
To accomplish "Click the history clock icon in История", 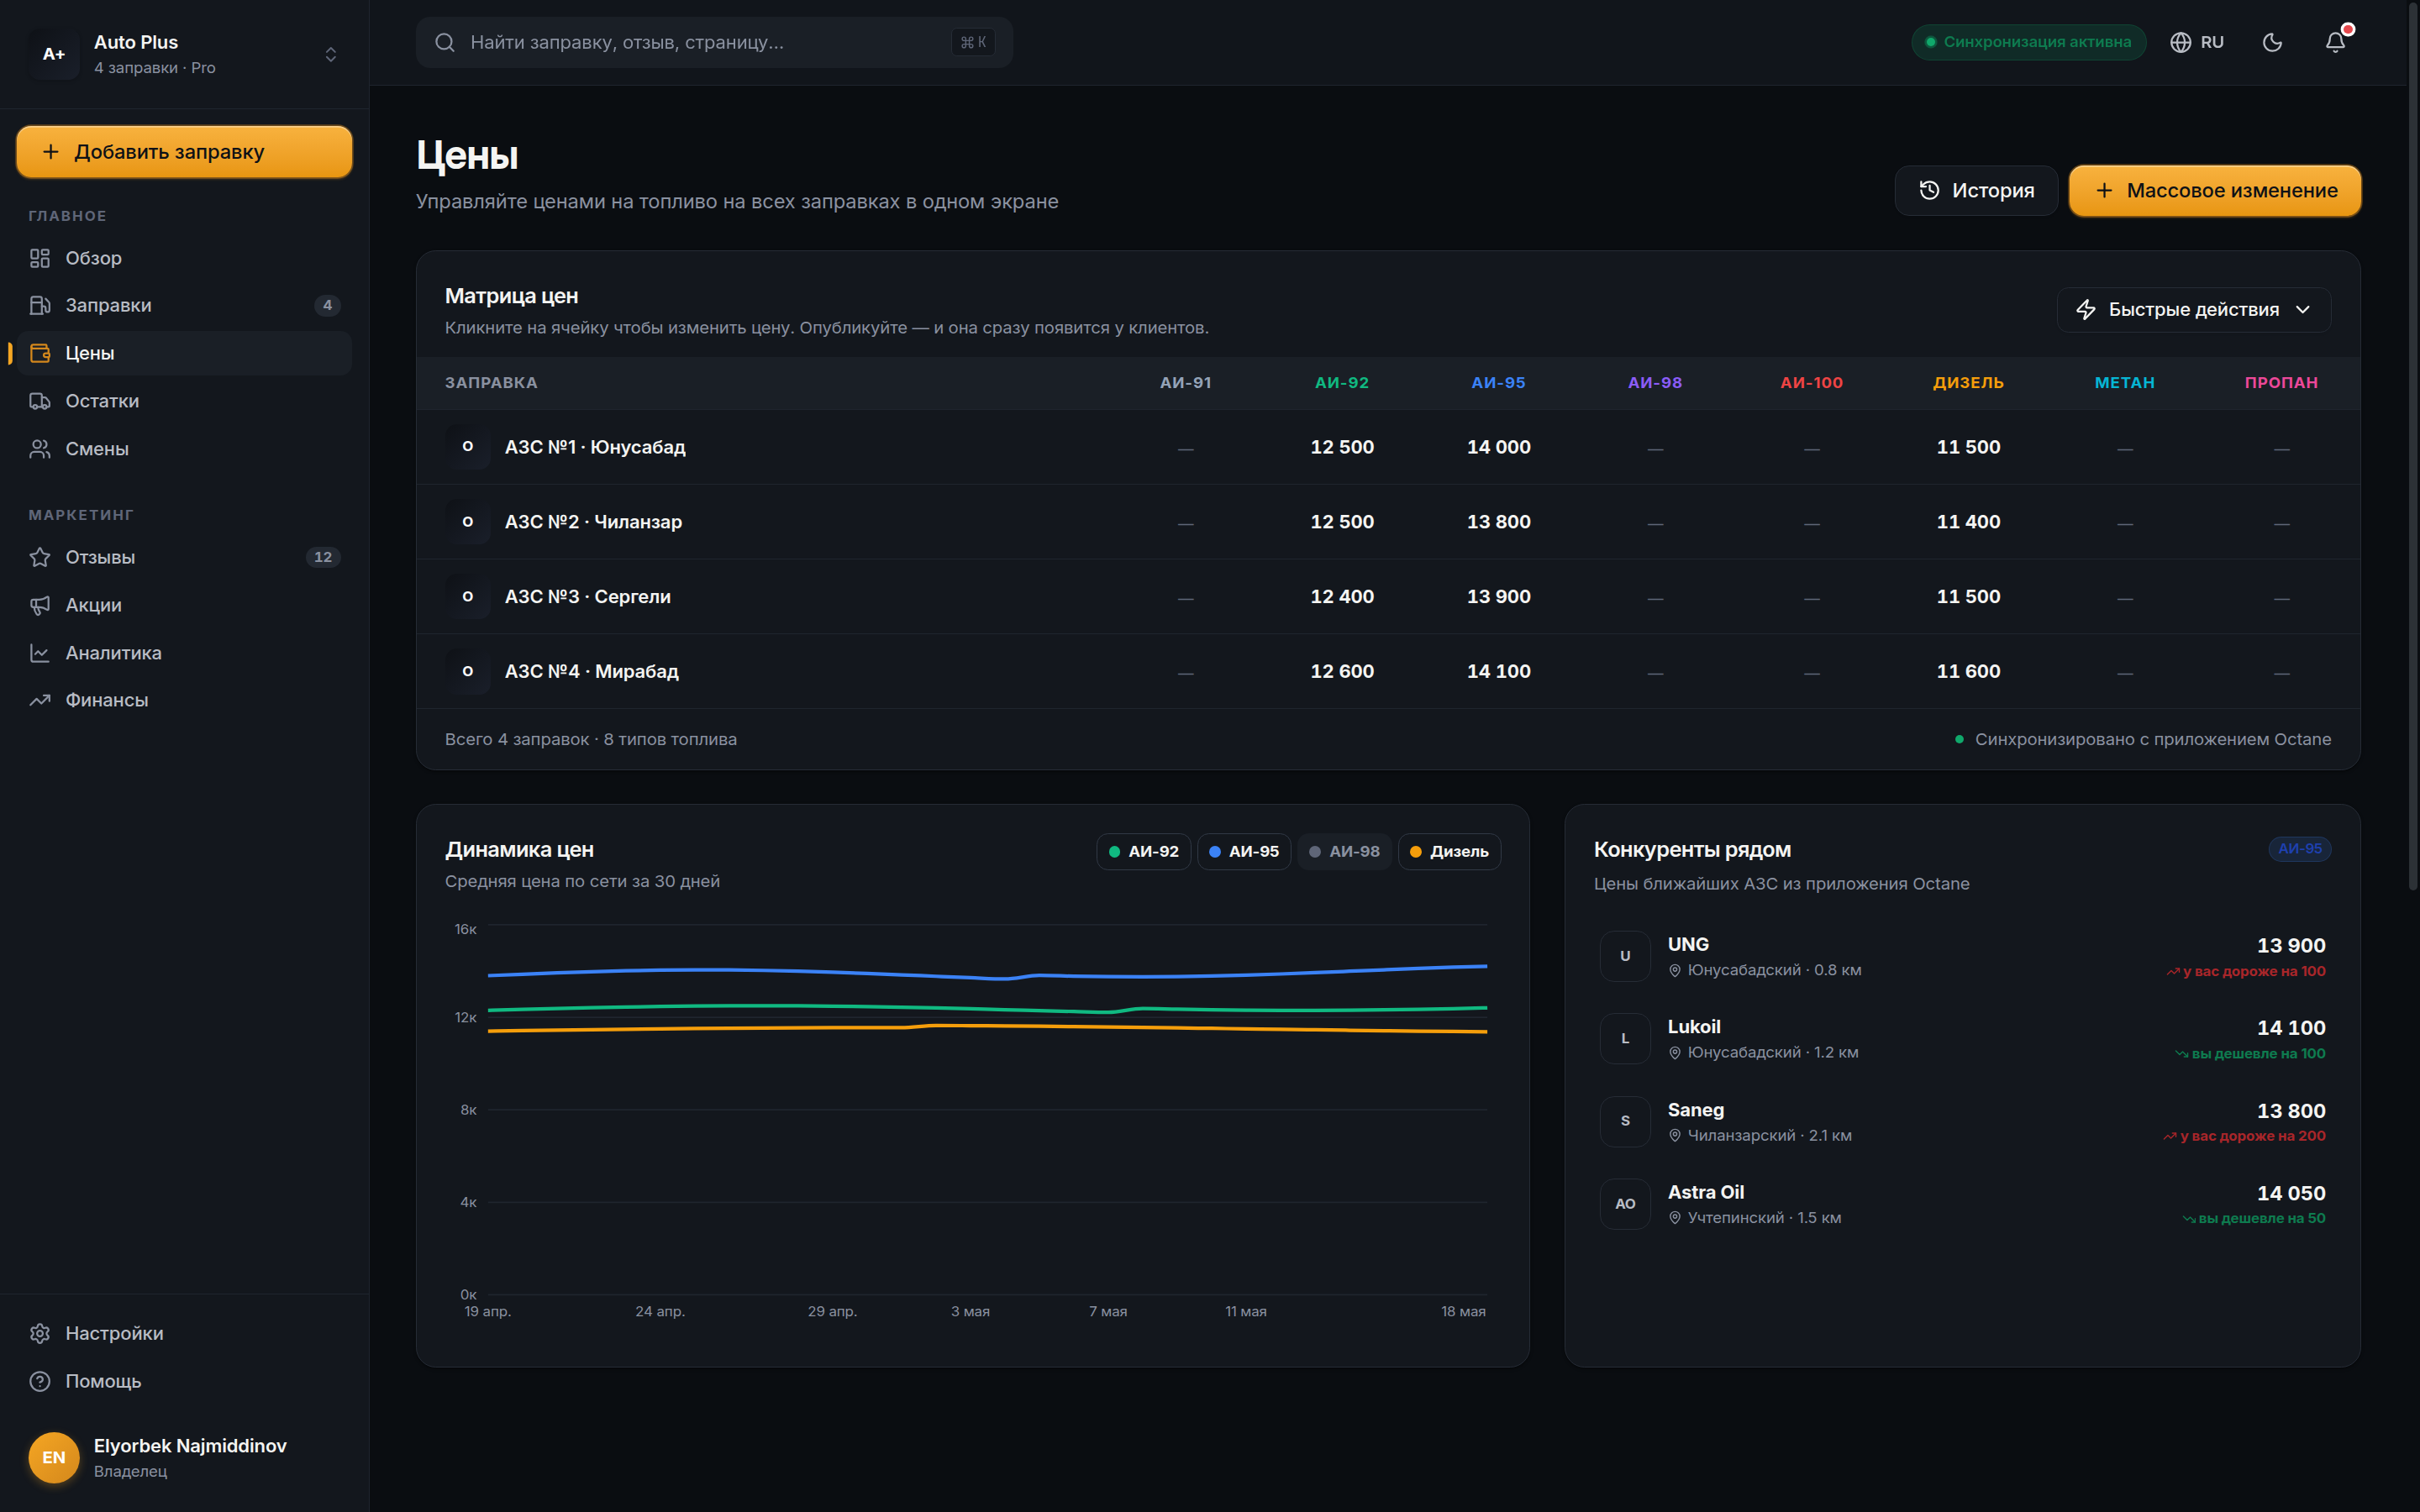I will tap(1929, 190).
